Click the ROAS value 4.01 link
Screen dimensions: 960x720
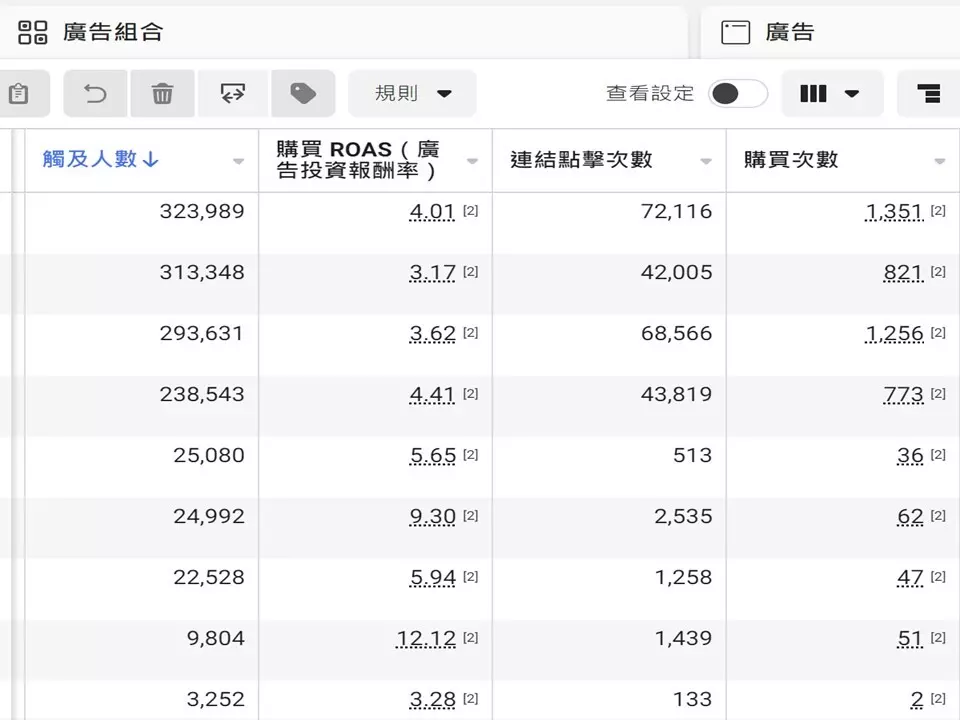click(x=431, y=211)
